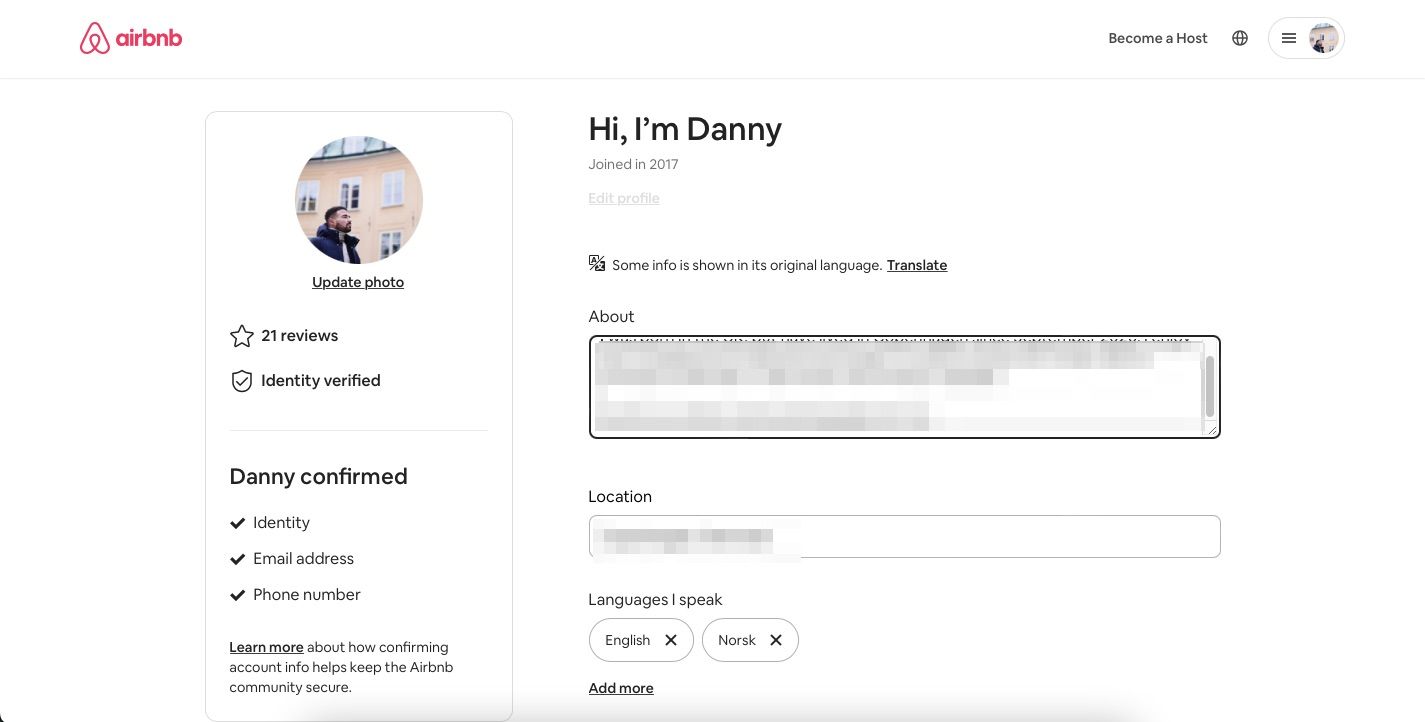Open Edit profile
The width and height of the screenshot is (1425, 722).
click(x=623, y=198)
